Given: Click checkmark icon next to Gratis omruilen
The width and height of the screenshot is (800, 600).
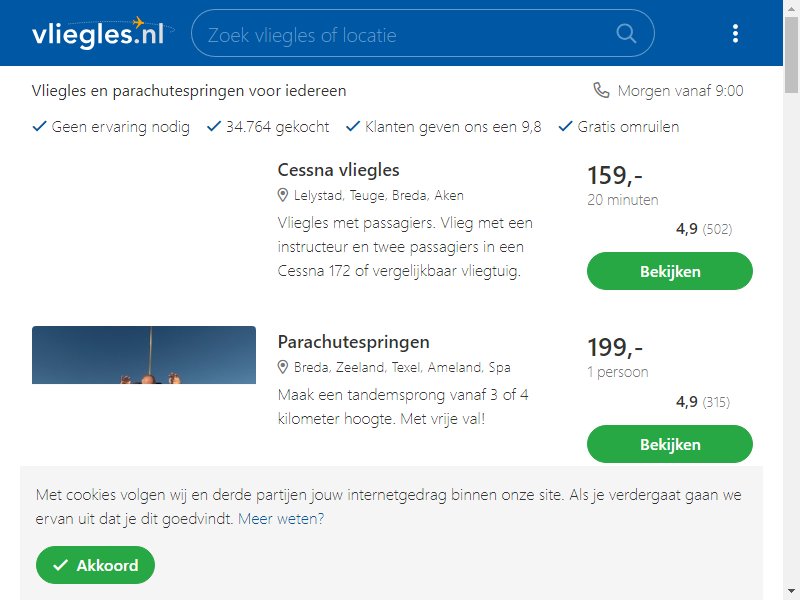Looking at the screenshot, I should pos(565,127).
